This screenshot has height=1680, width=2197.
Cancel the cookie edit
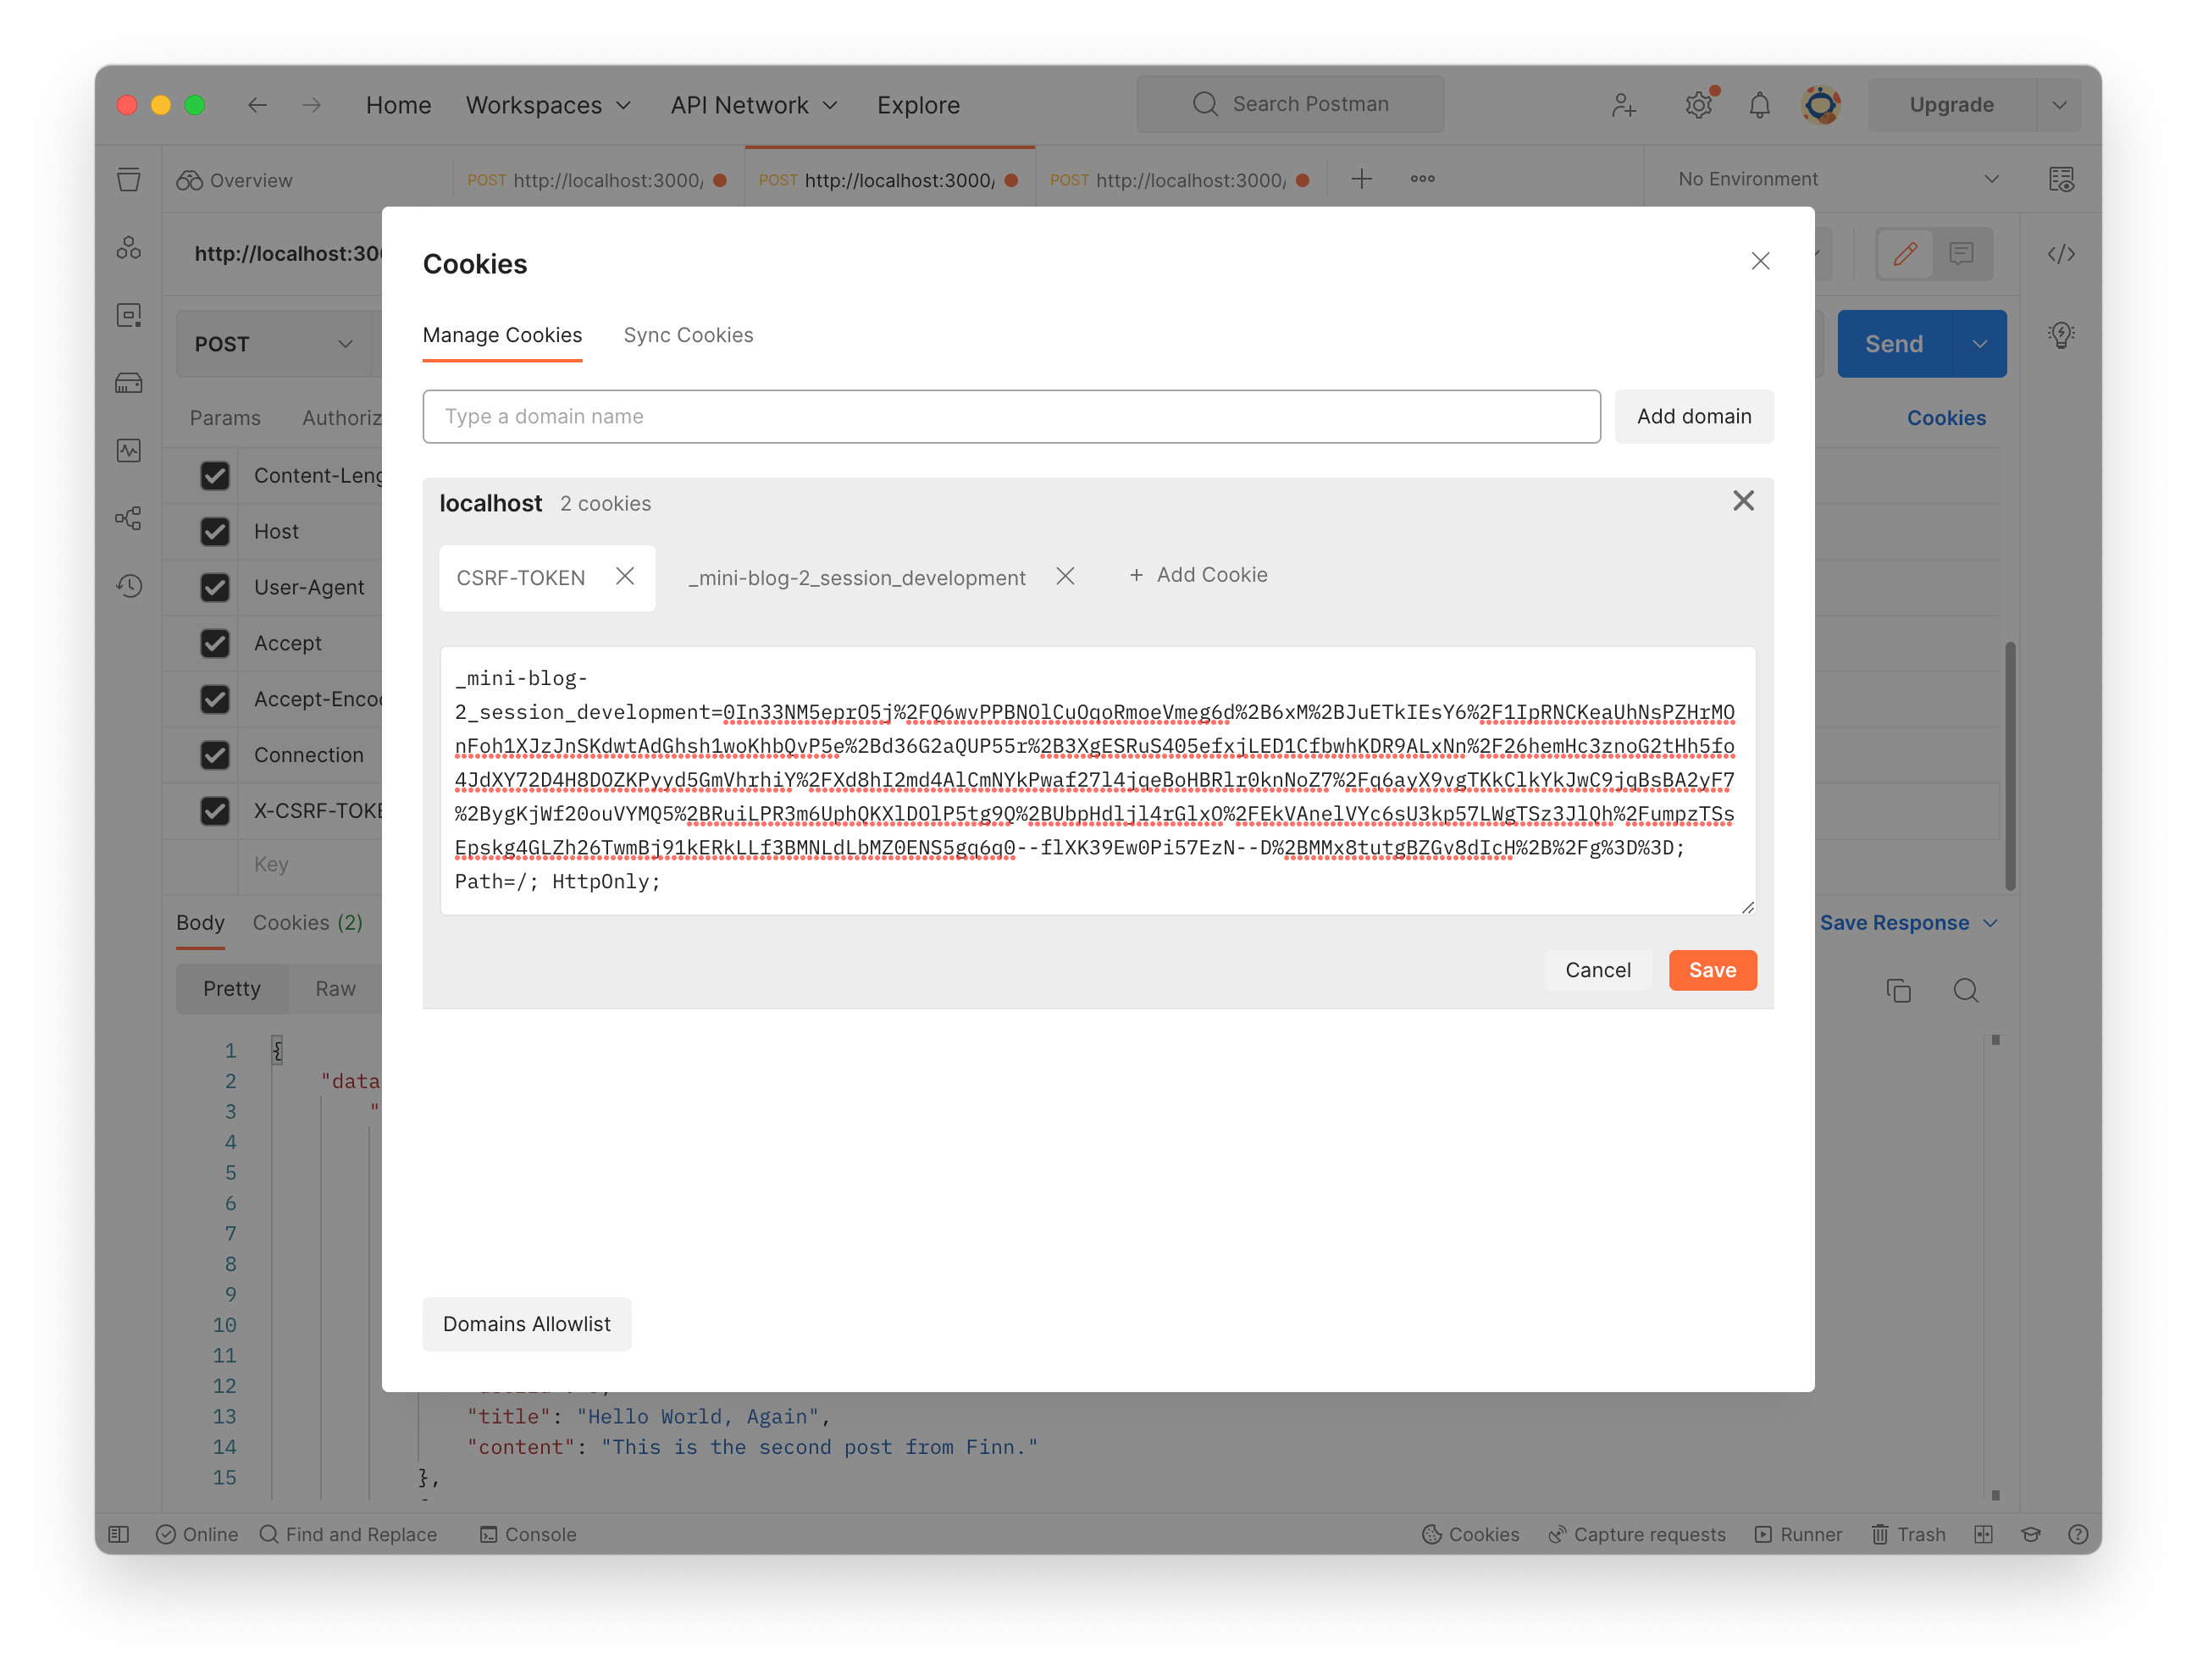pyautogui.click(x=1597, y=970)
